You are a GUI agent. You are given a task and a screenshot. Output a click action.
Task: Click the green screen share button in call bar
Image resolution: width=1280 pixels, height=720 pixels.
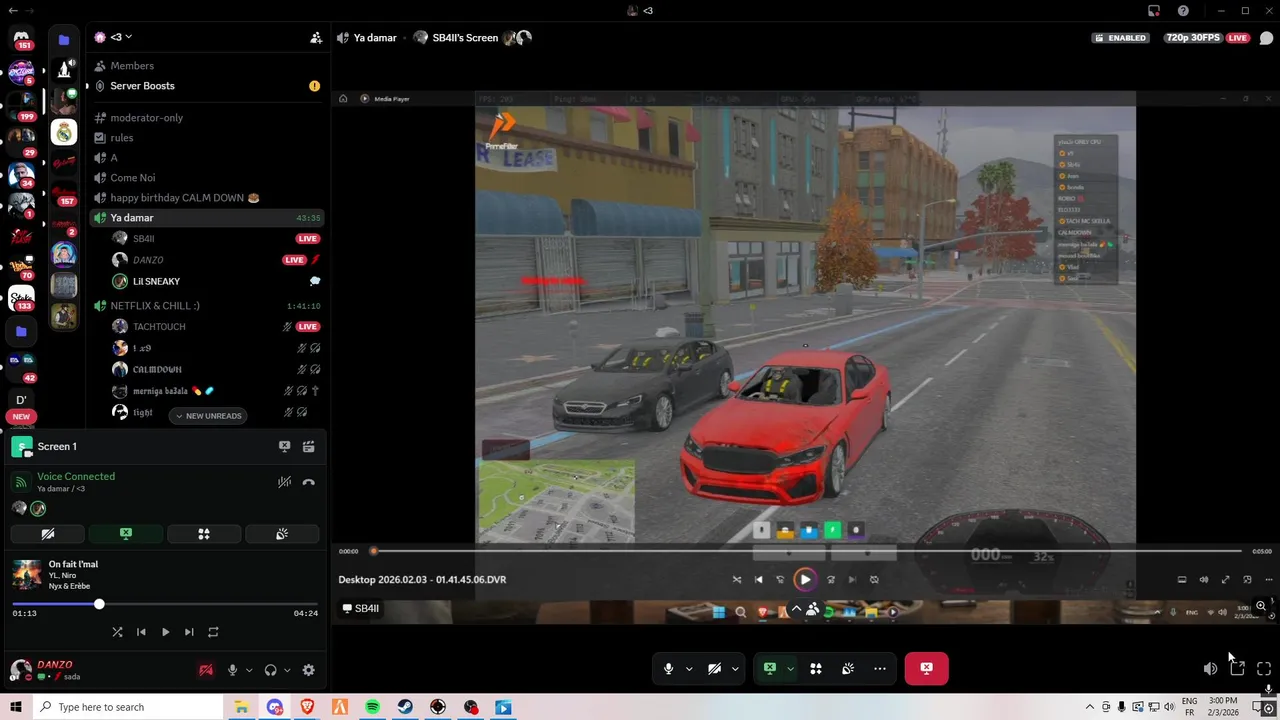770,669
